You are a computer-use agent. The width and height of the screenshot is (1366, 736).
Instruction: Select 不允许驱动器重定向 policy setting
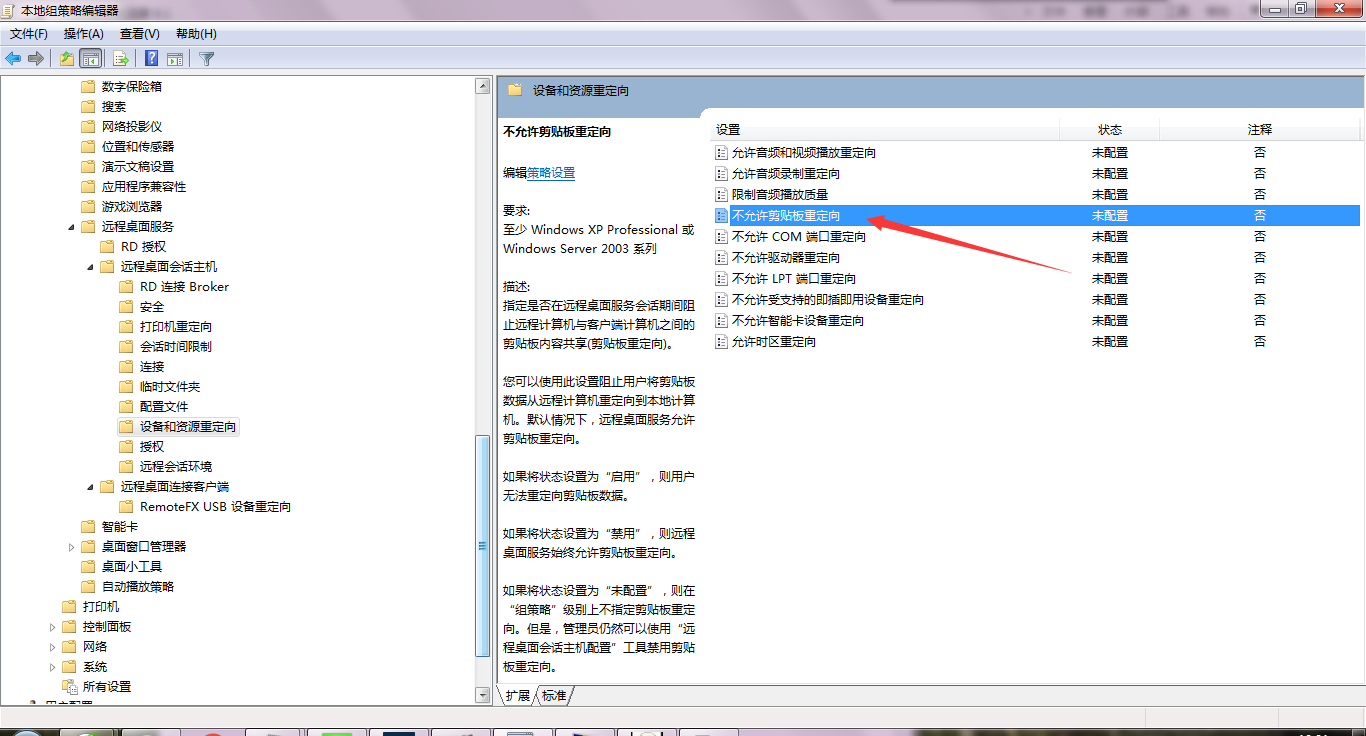point(786,258)
